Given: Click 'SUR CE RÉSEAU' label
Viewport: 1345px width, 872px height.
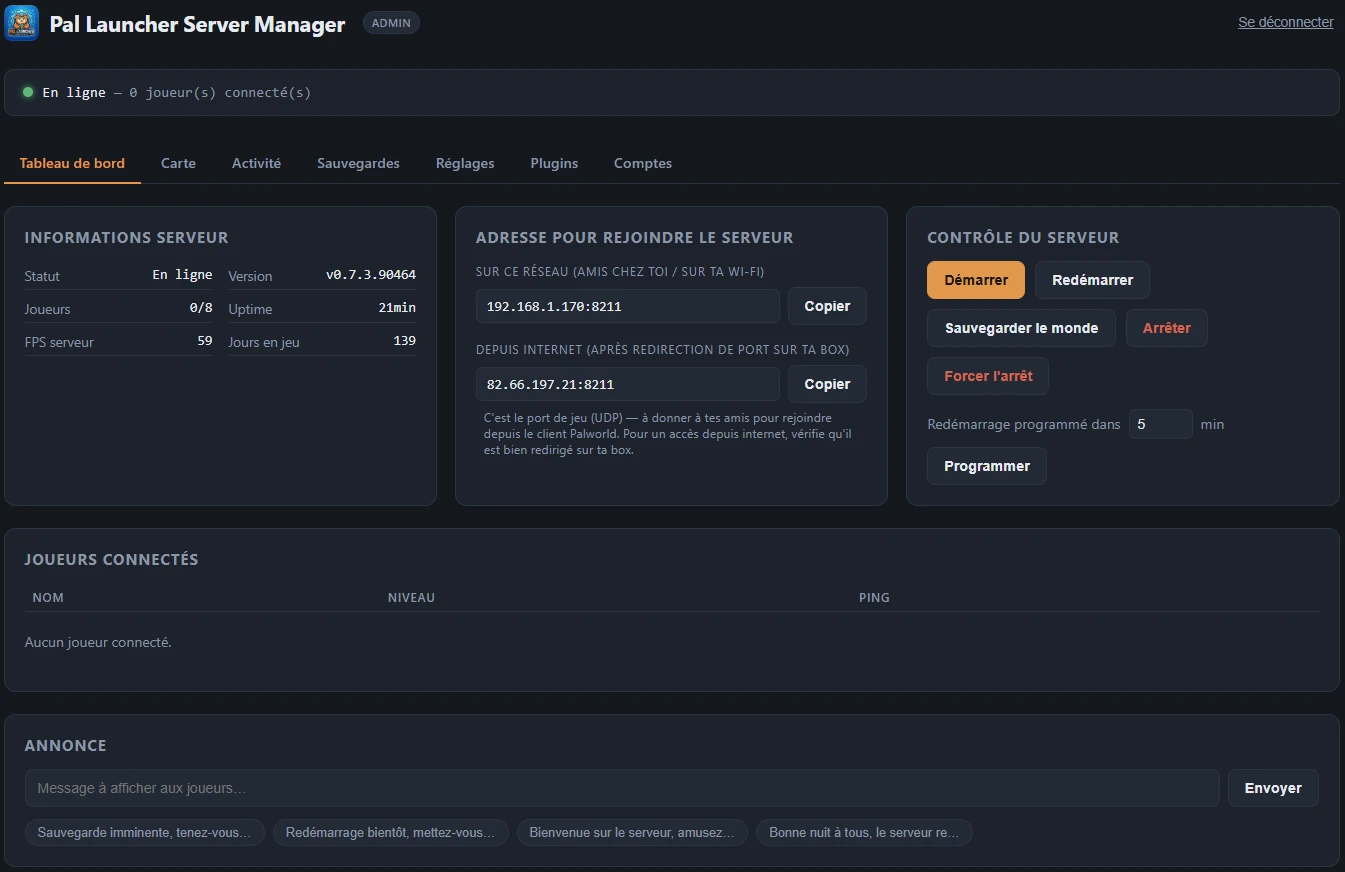Looking at the screenshot, I should 620,272.
